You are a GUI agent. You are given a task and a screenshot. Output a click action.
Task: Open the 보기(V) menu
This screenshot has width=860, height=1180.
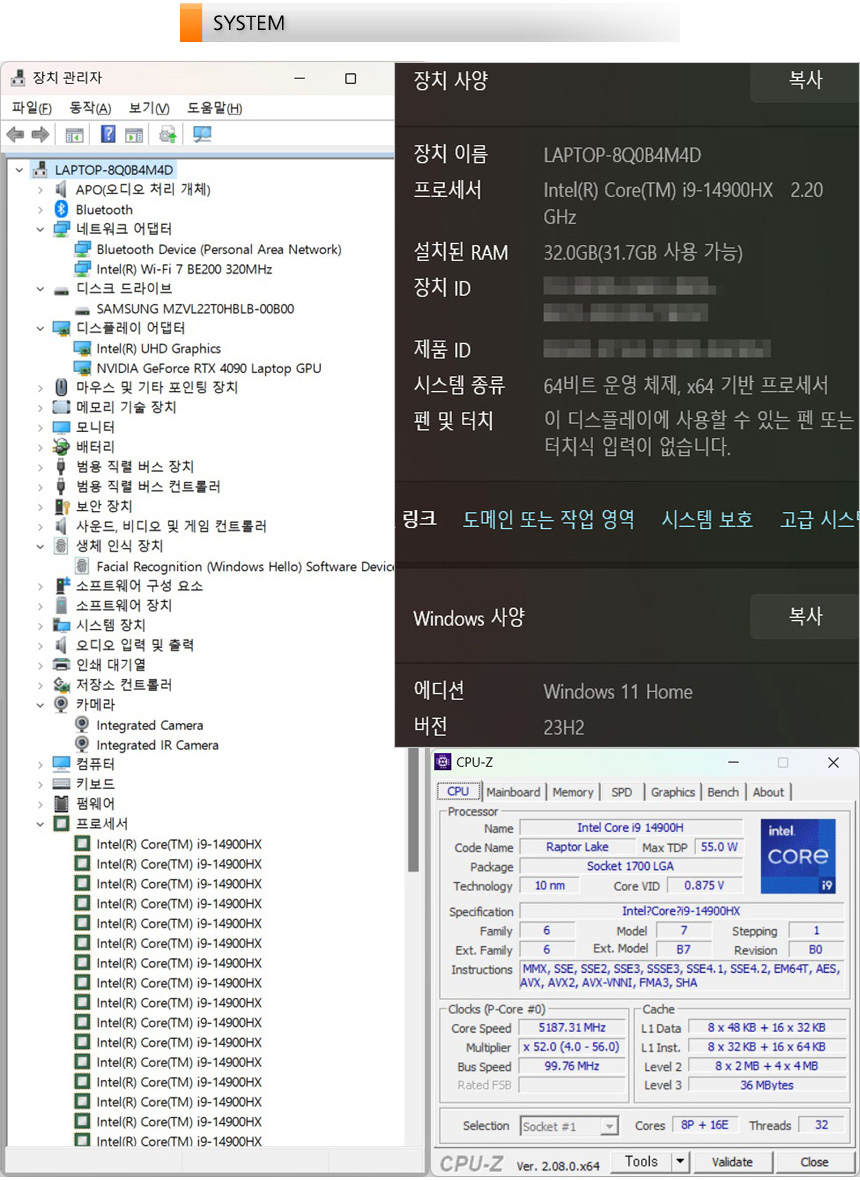point(149,108)
